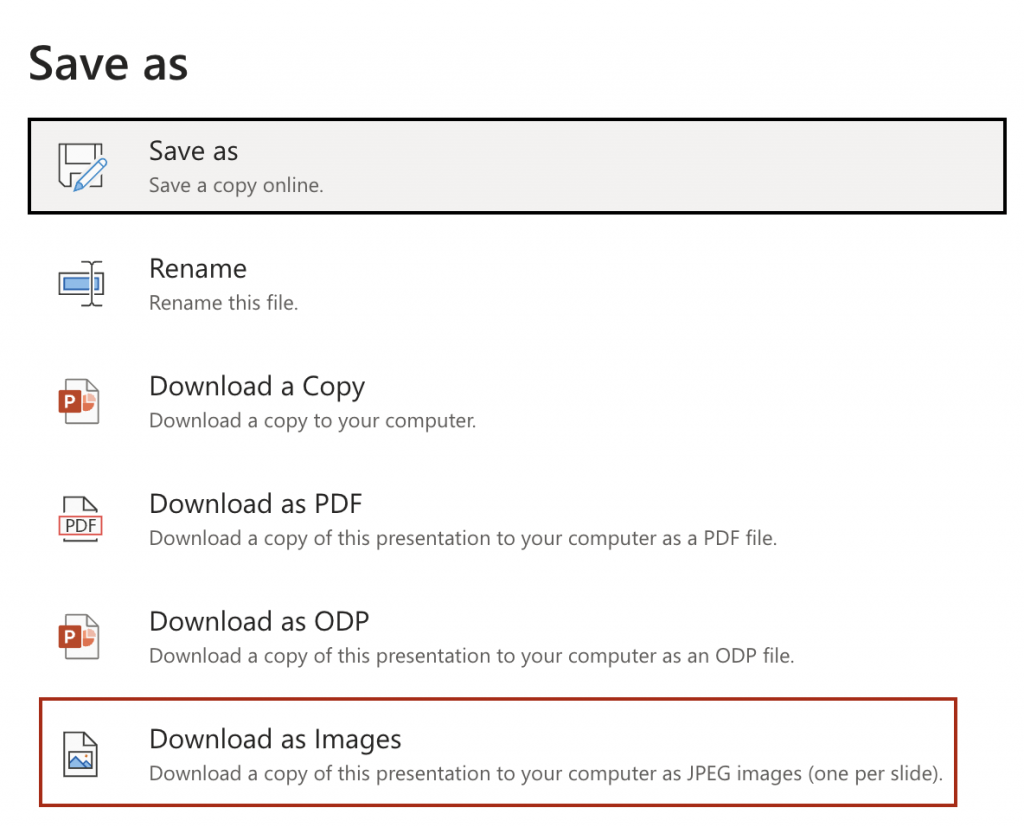Click empty area of highlighted Save as row
Viewport: 1024px width, 827px height.
[653, 167]
